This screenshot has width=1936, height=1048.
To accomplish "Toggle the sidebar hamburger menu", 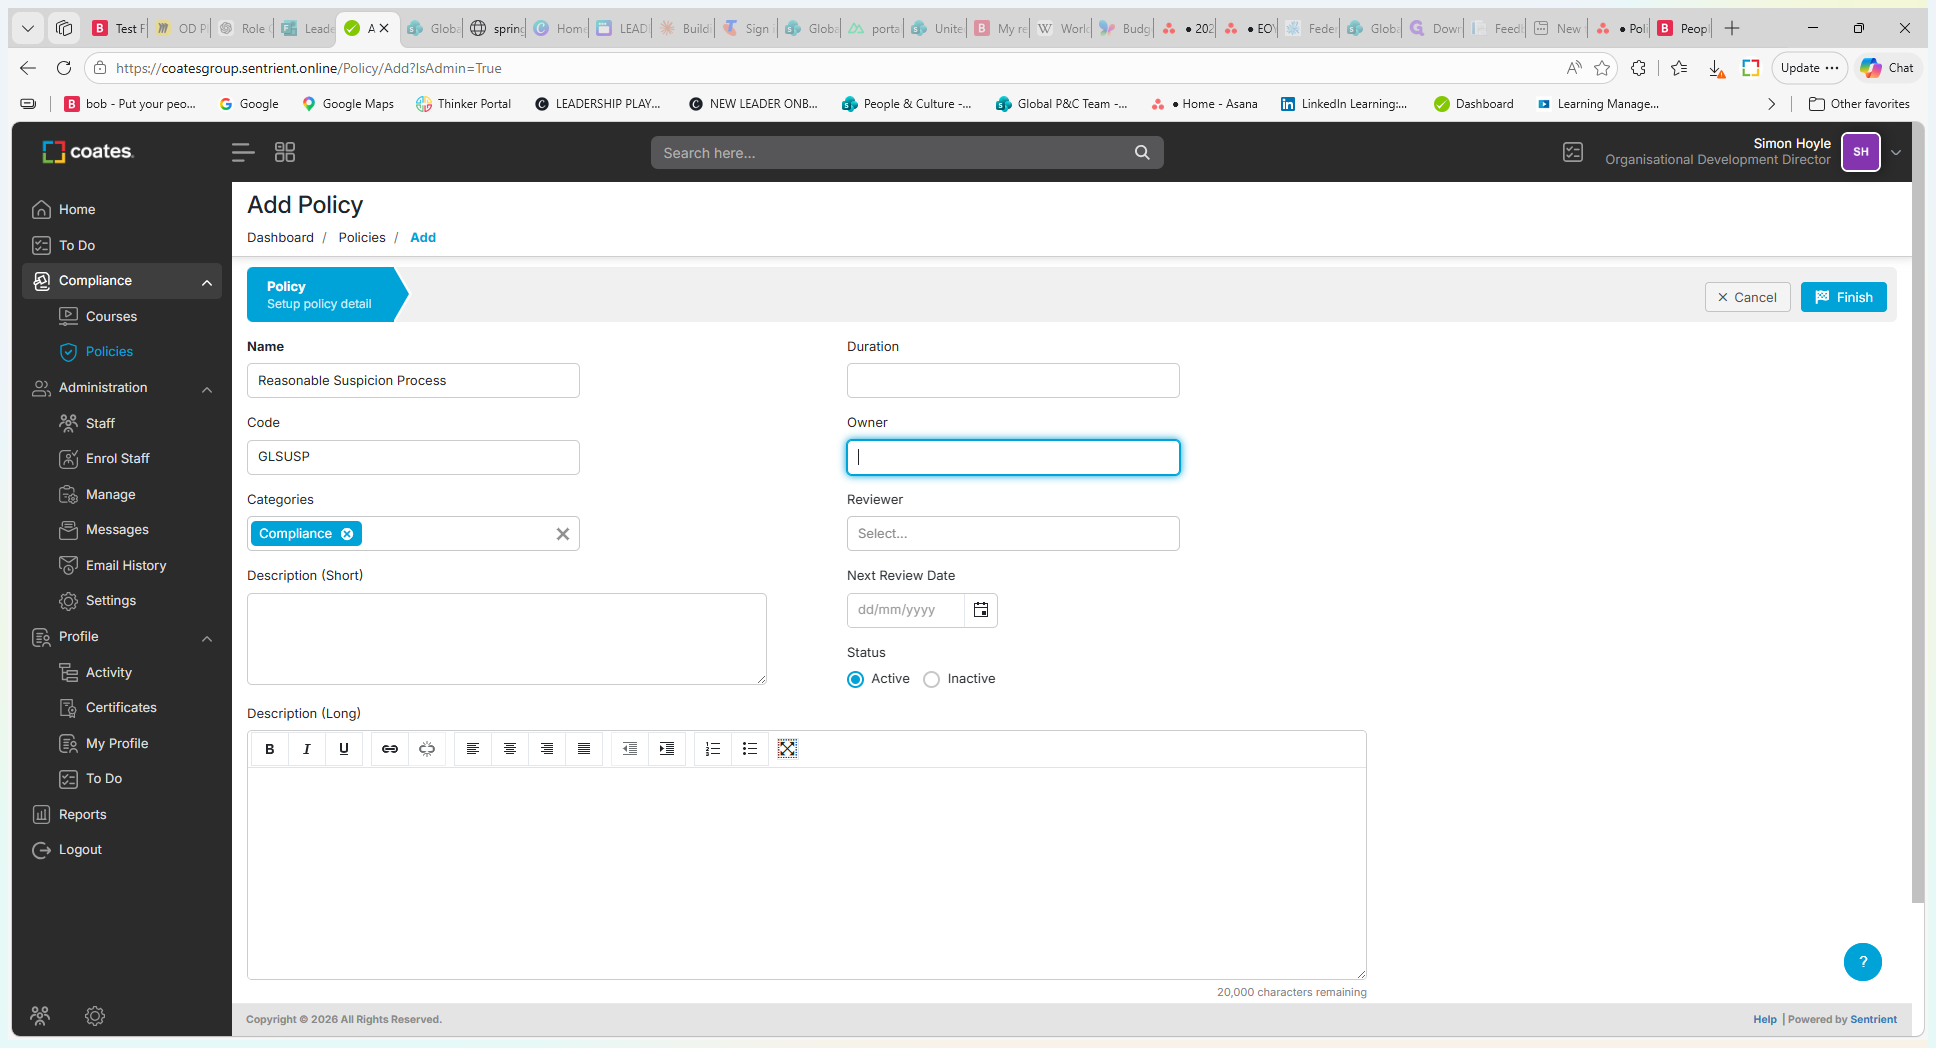I will (243, 152).
